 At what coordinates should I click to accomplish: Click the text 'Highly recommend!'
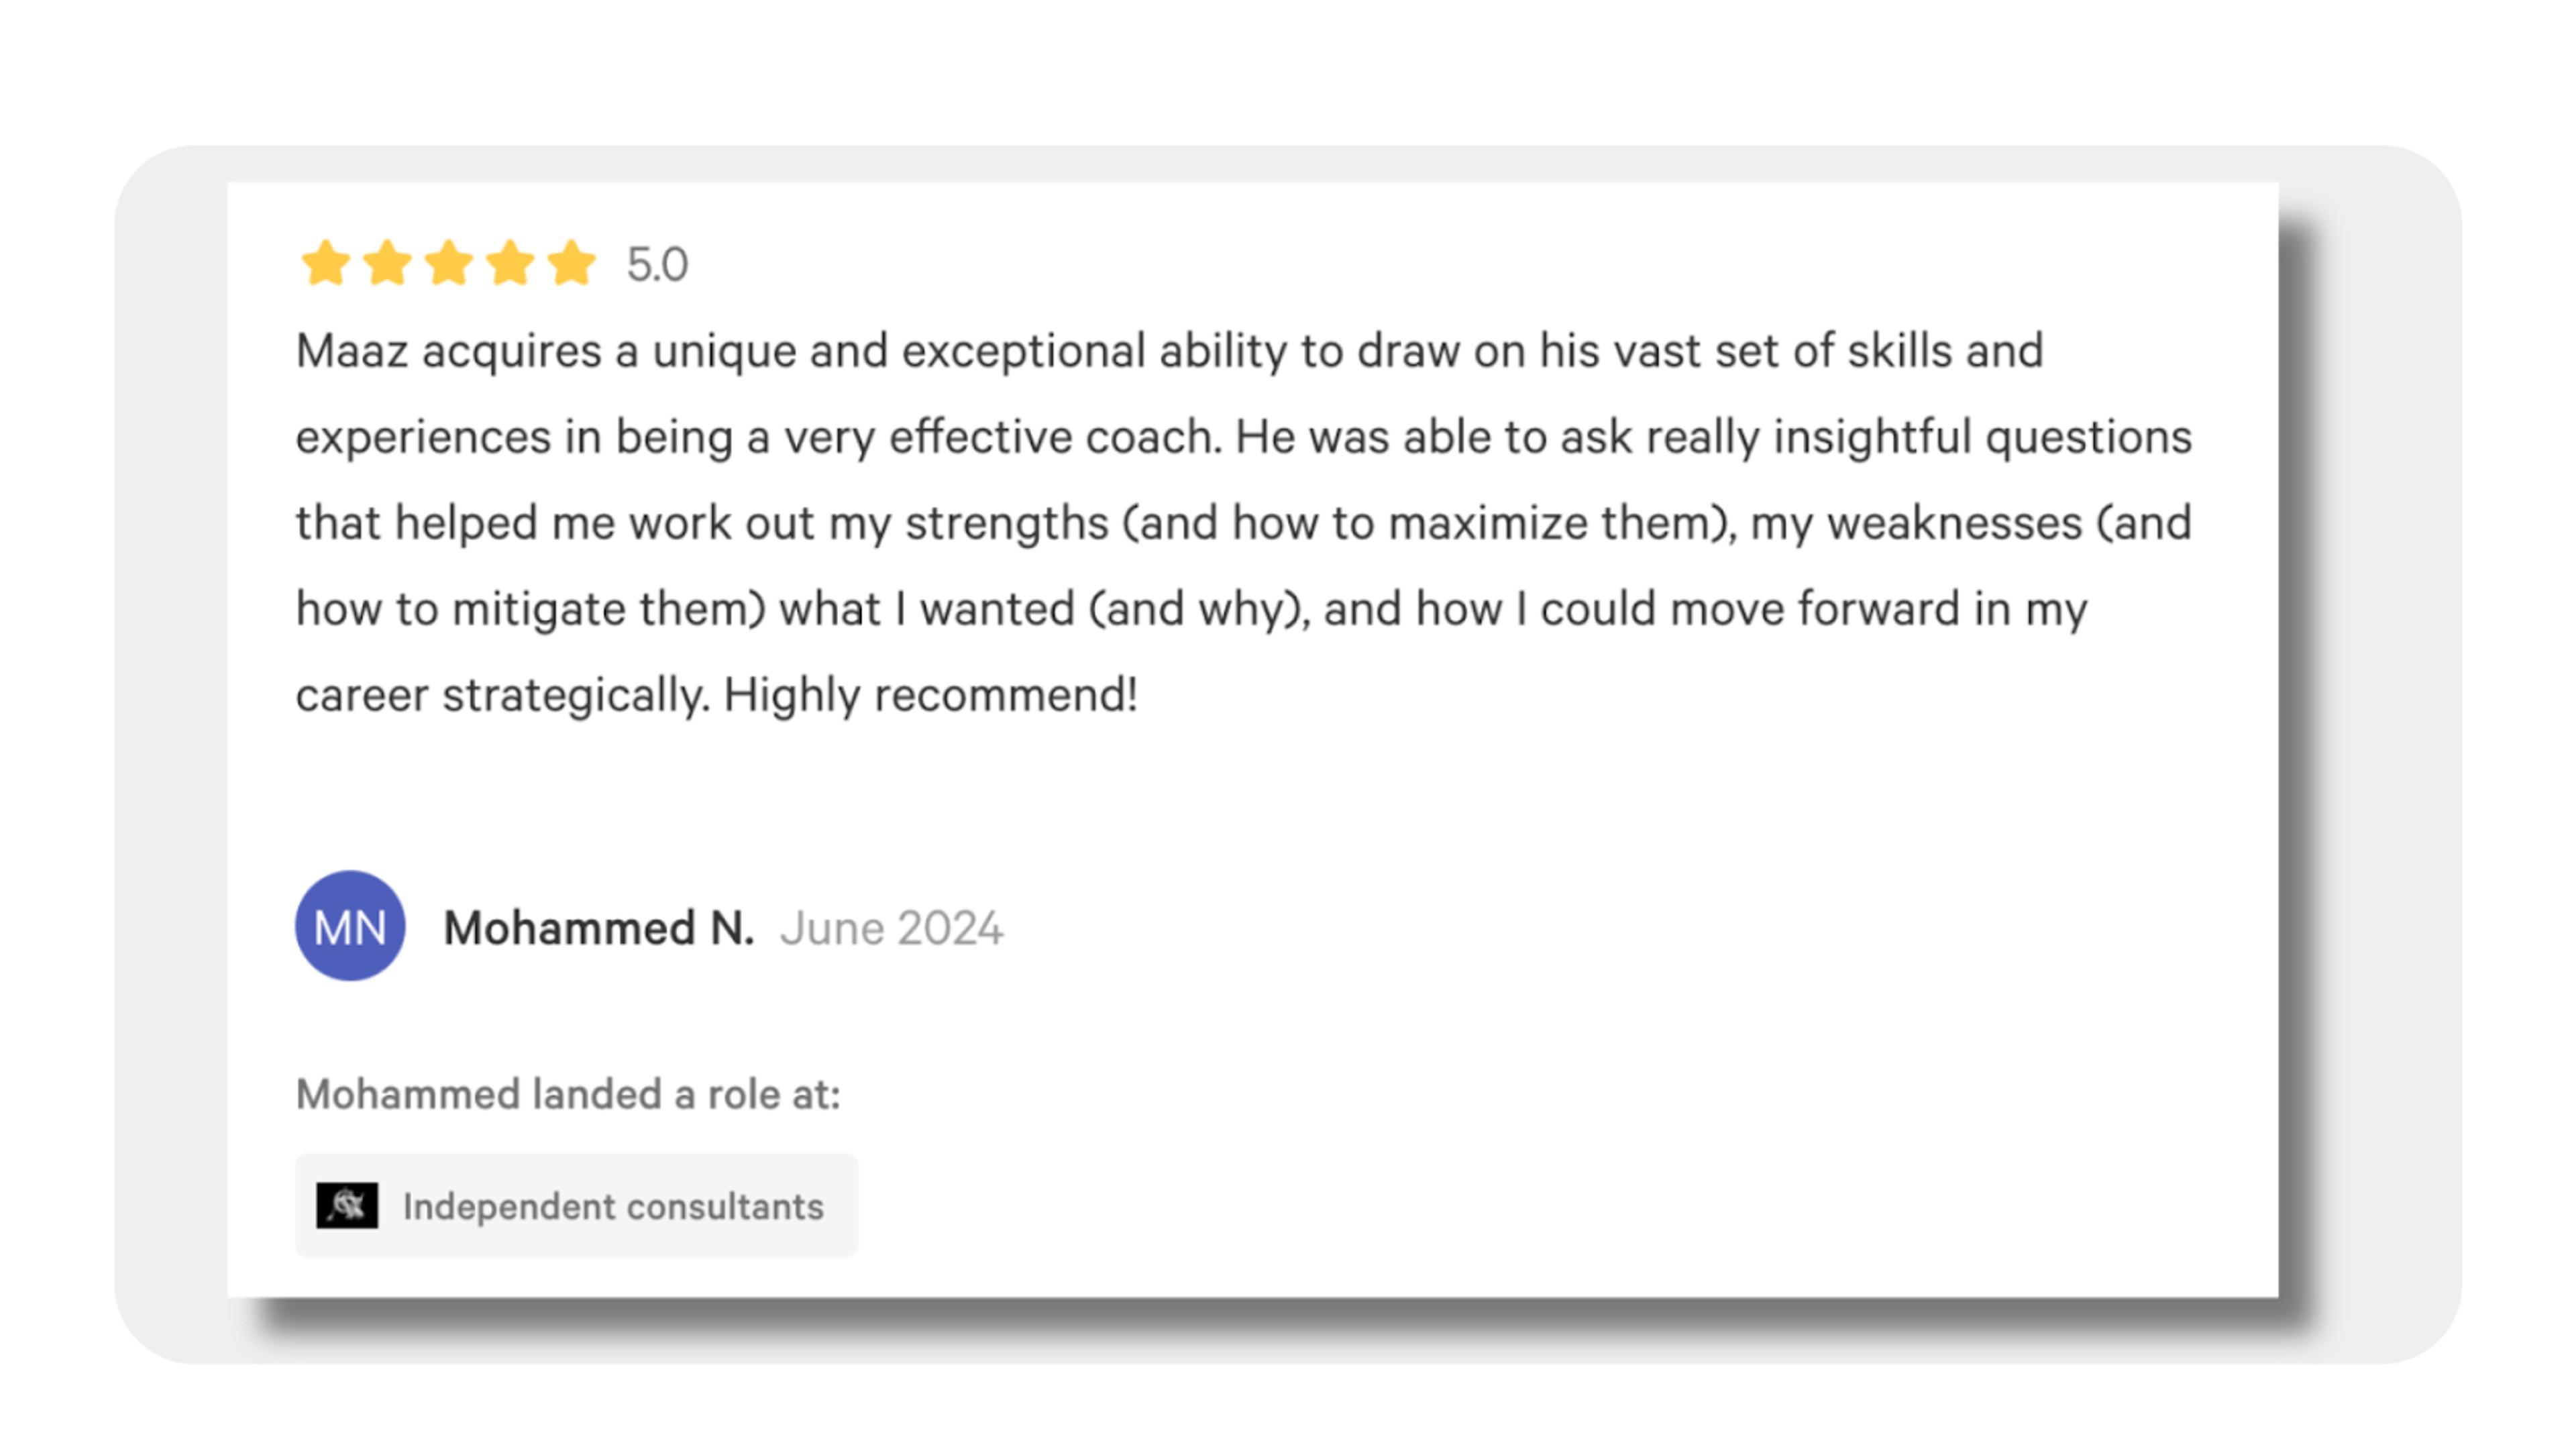pyautogui.click(x=930, y=695)
